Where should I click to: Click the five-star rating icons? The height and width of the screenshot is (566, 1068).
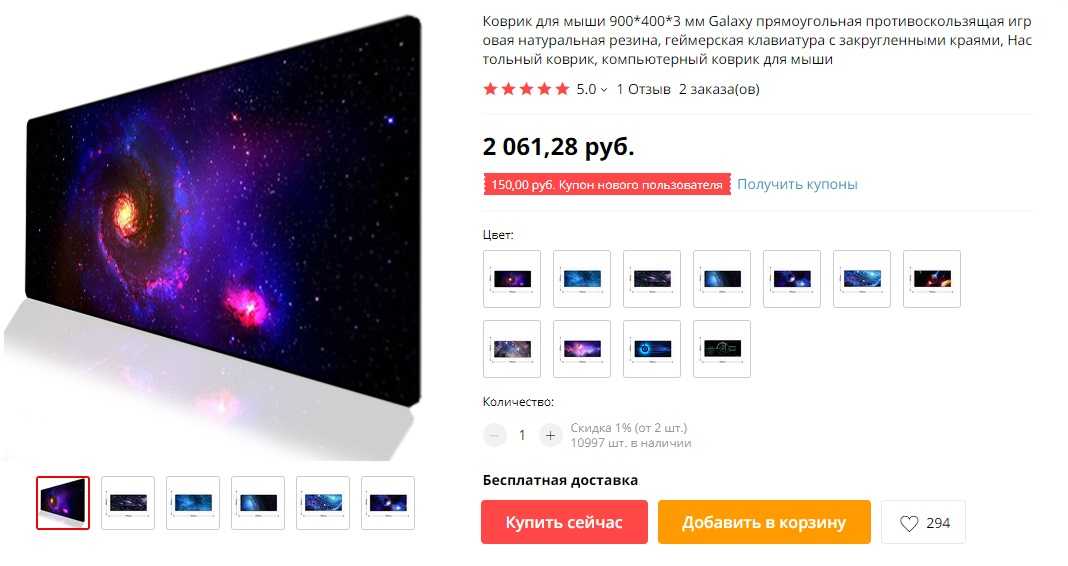coord(526,89)
